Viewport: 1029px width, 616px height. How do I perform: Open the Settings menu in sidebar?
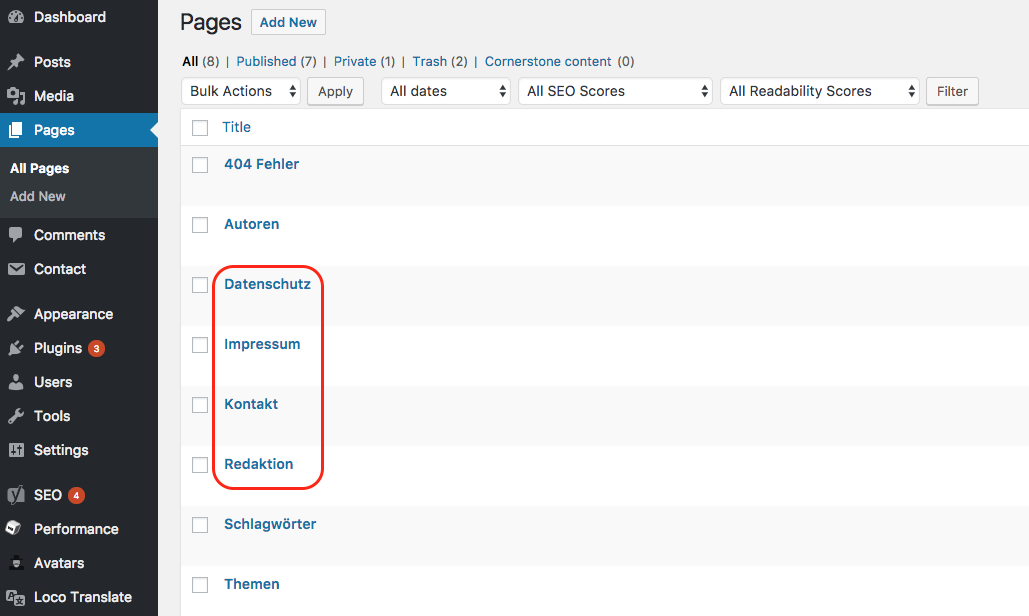[x=61, y=450]
